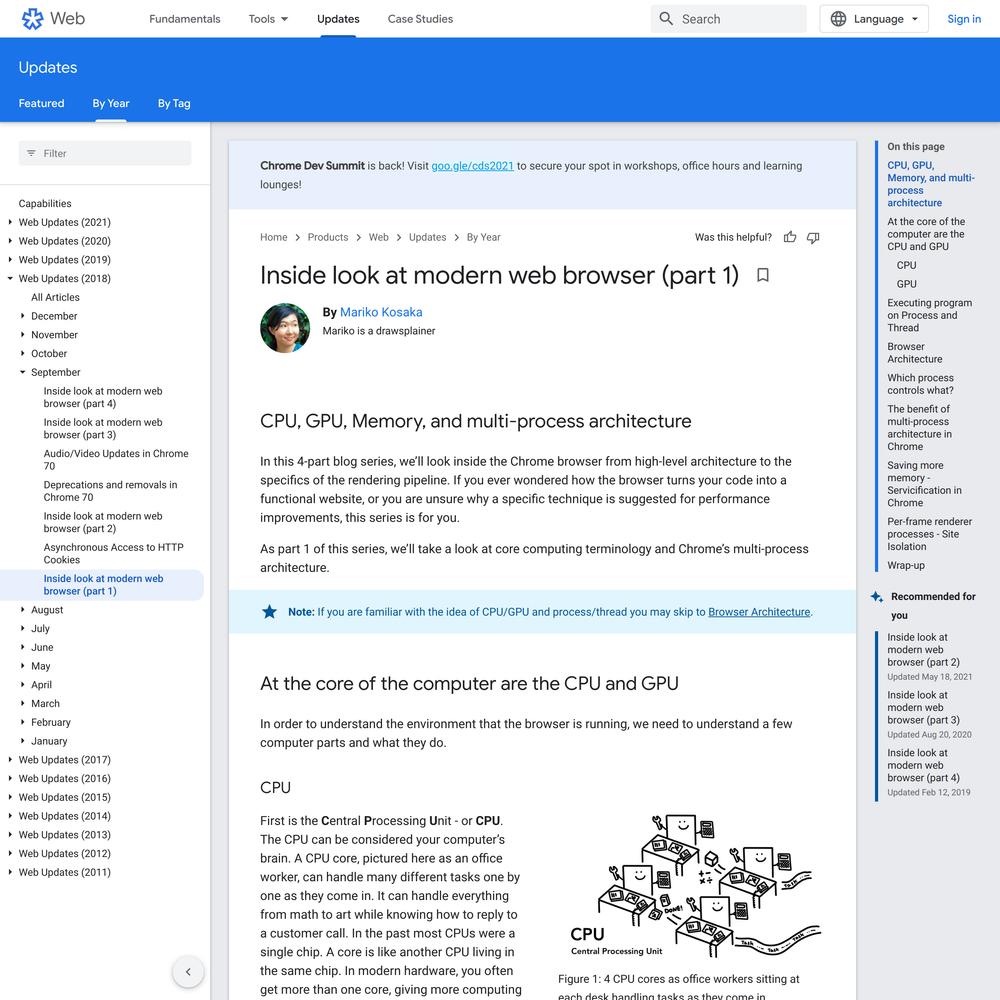This screenshot has height=1000, width=1000.
Task: Open Asynchronous Access to HTTP Cookies
Action: pyautogui.click(x=114, y=554)
